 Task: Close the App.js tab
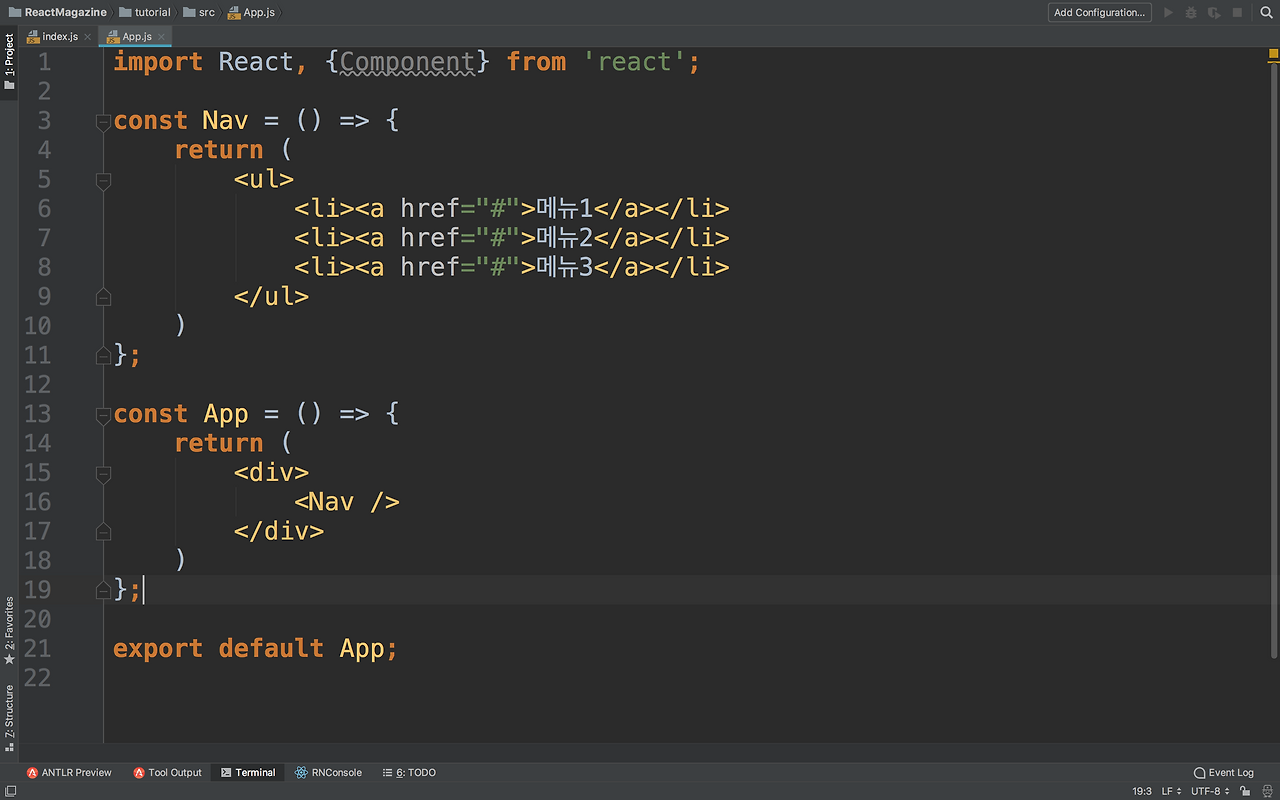161,37
